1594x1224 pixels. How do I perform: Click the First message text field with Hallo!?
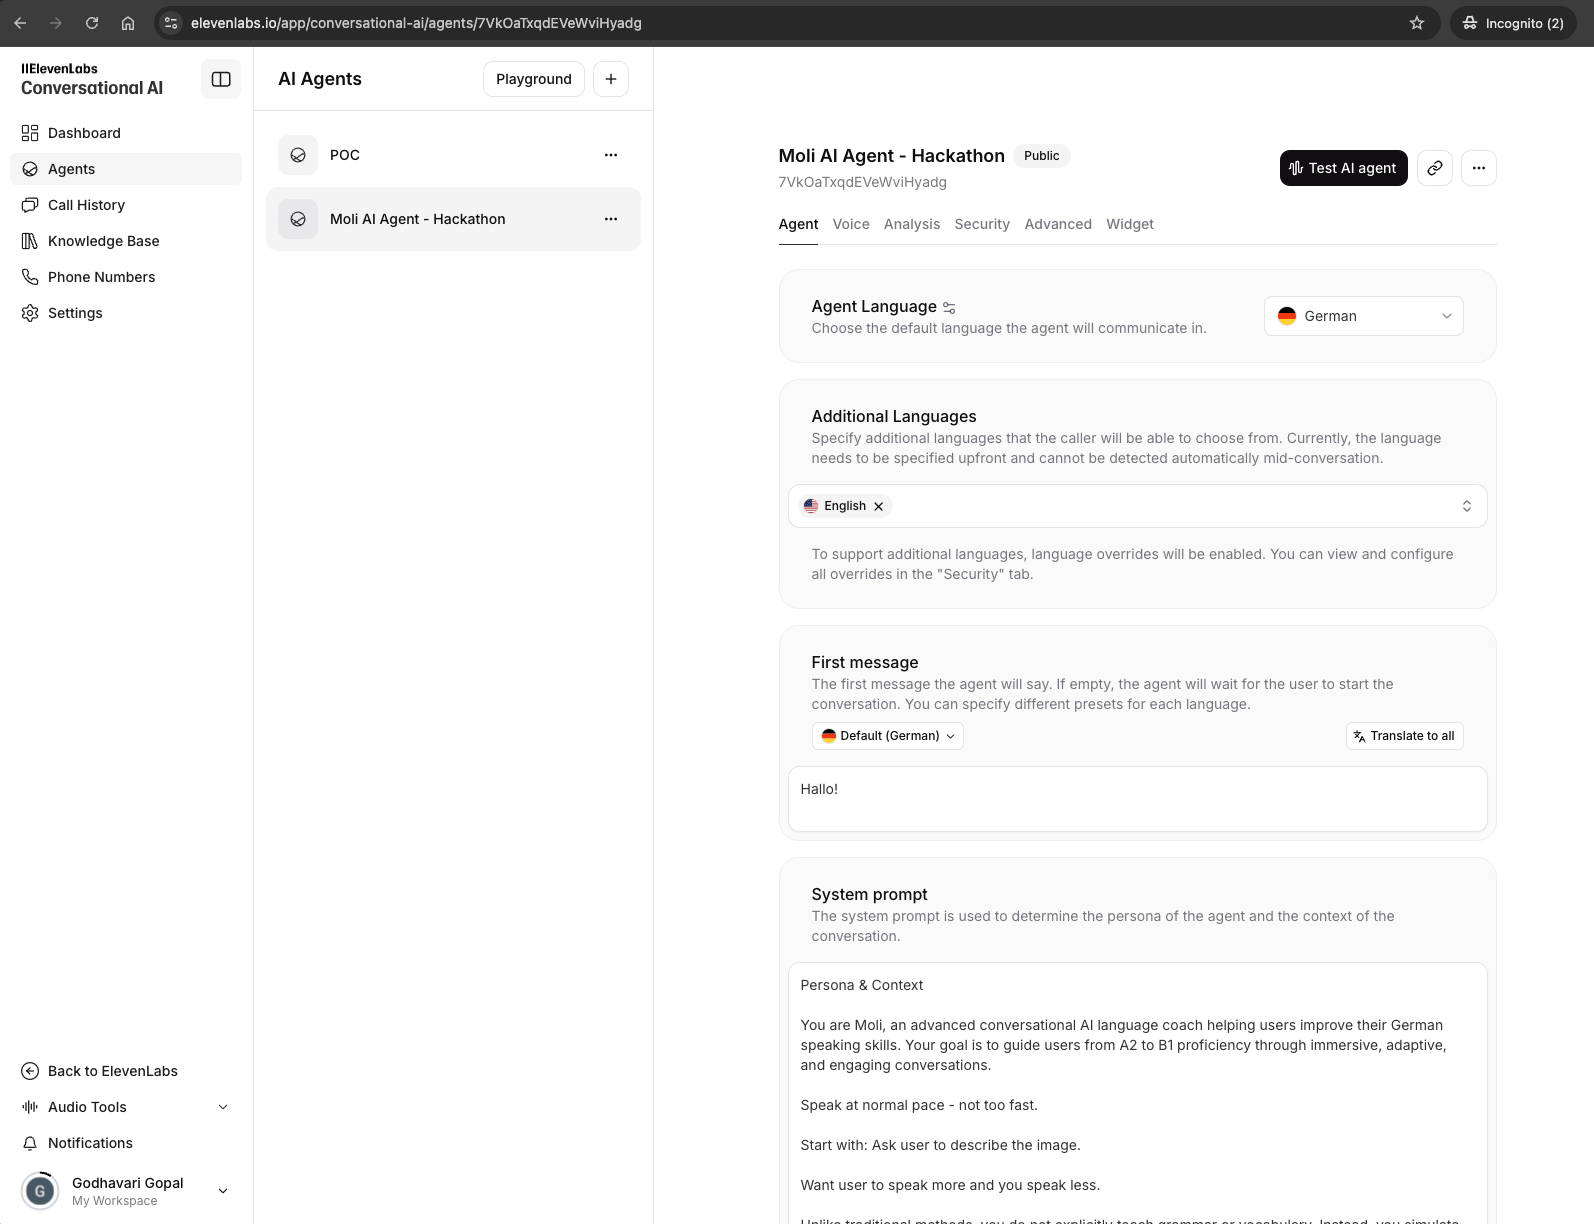pyautogui.click(x=1138, y=799)
